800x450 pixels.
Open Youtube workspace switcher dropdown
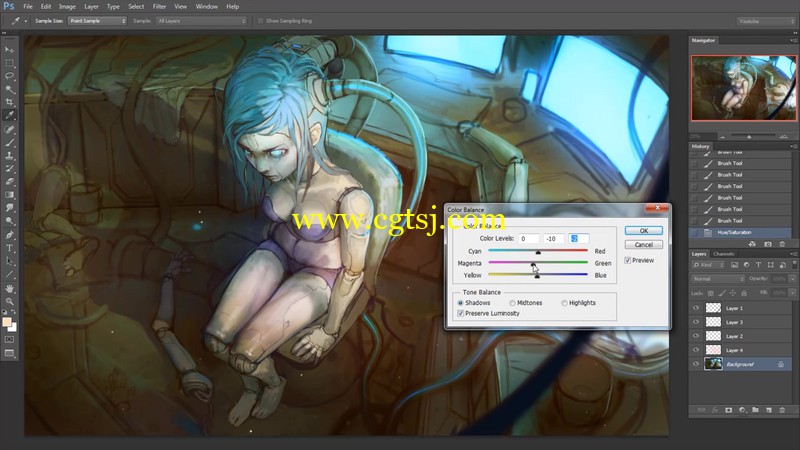tap(766, 21)
